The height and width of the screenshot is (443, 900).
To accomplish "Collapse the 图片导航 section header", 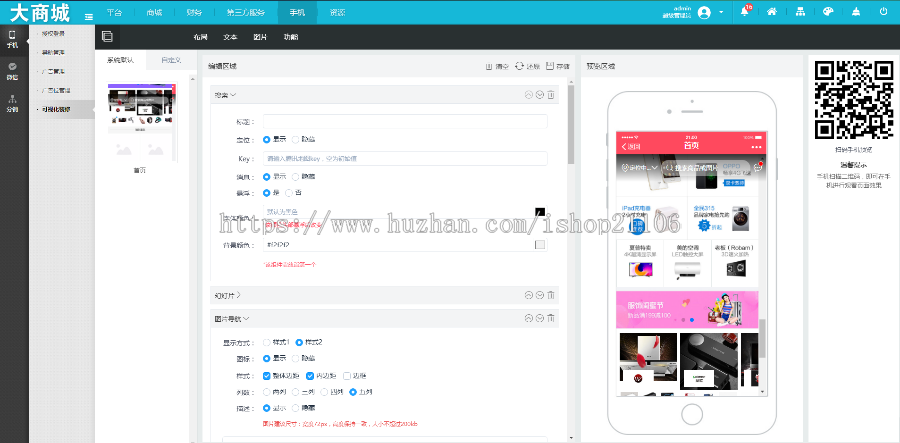I will (232, 318).
